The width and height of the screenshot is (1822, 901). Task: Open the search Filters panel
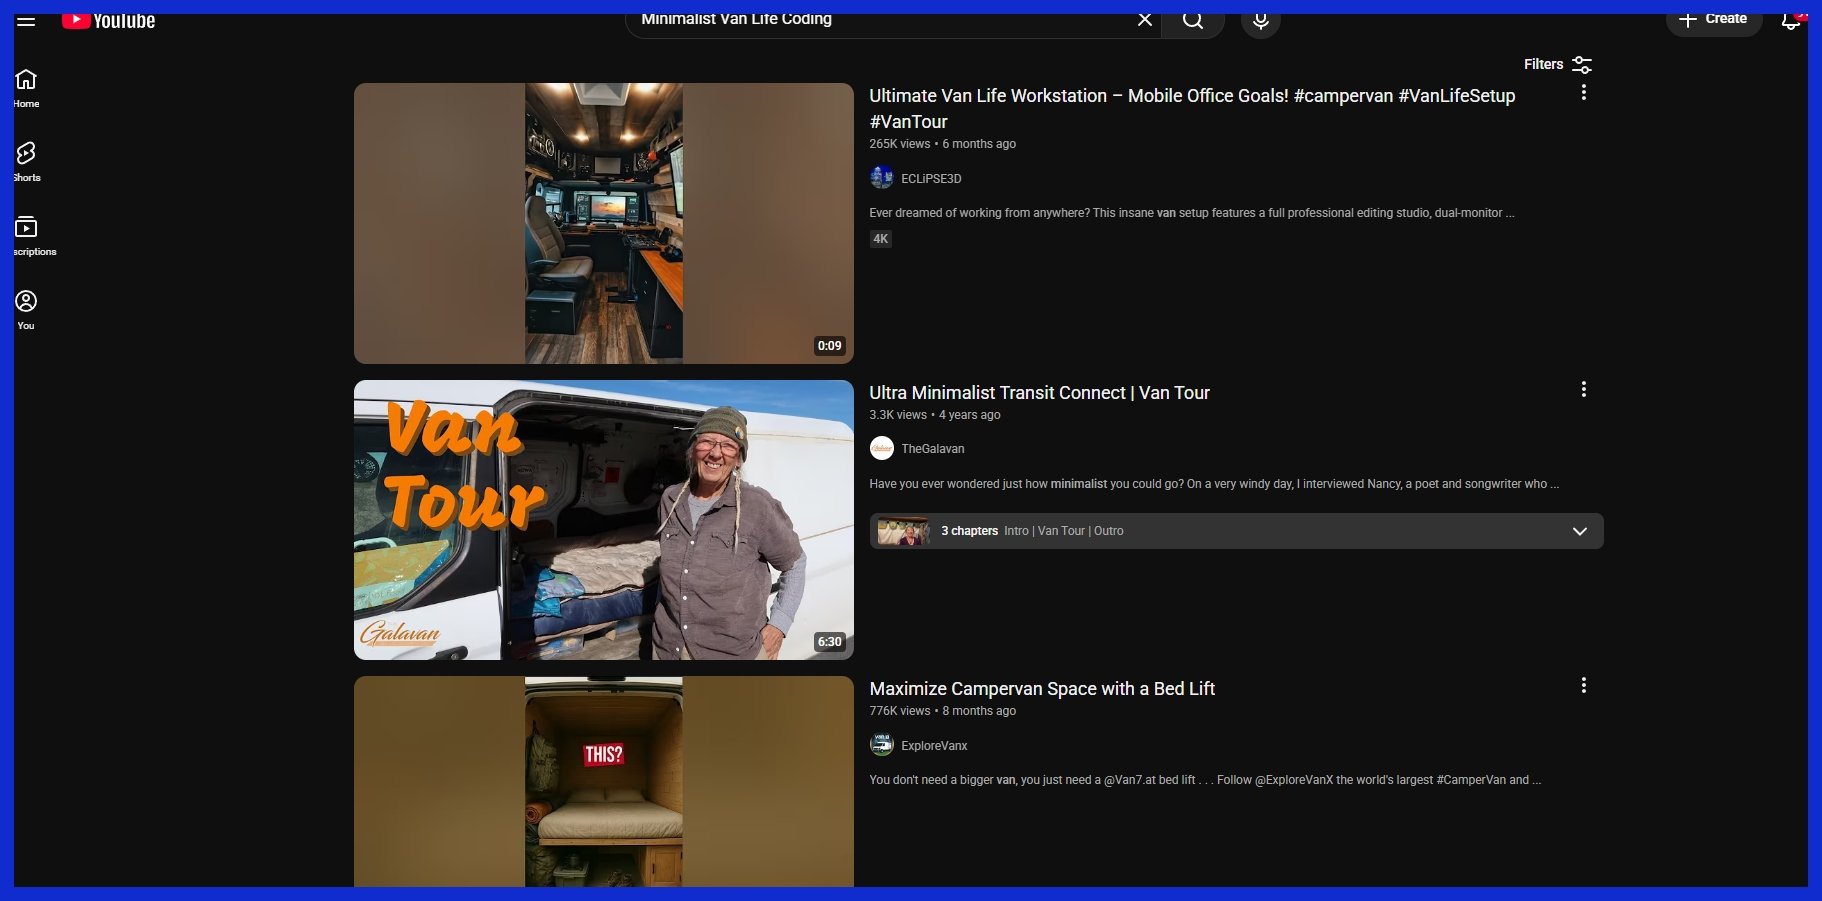pos(1557,64)
